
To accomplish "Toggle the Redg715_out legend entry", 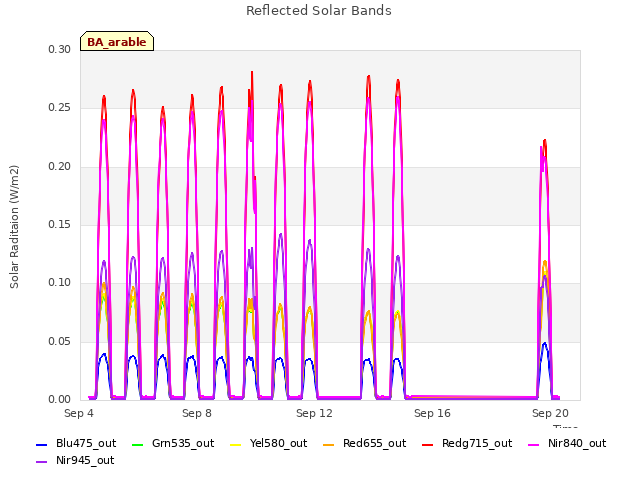I will point(467,444).
